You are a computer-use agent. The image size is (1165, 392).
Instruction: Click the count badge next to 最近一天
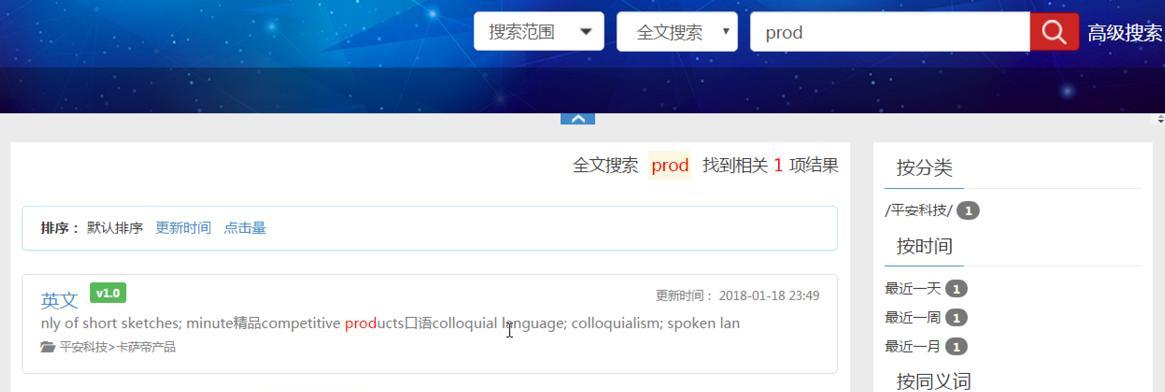(x=956, y=288)
